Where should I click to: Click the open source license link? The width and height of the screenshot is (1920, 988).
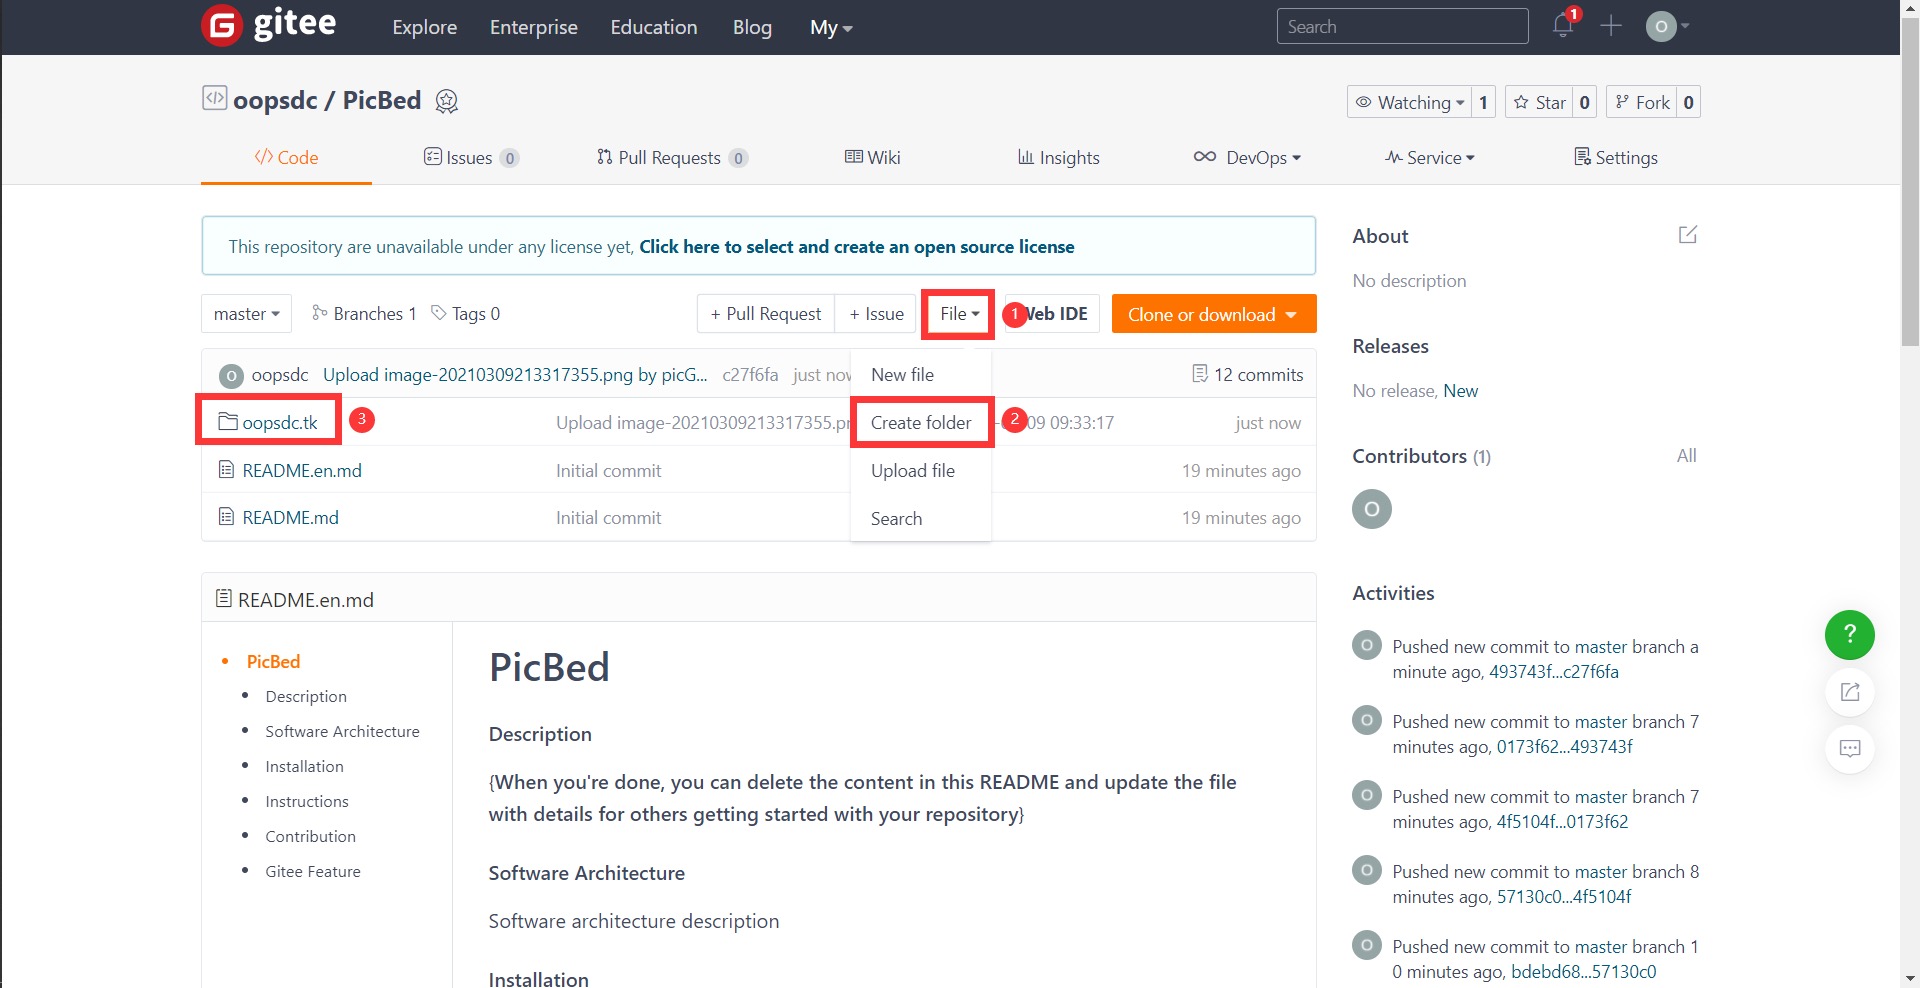tap(856, 246)
